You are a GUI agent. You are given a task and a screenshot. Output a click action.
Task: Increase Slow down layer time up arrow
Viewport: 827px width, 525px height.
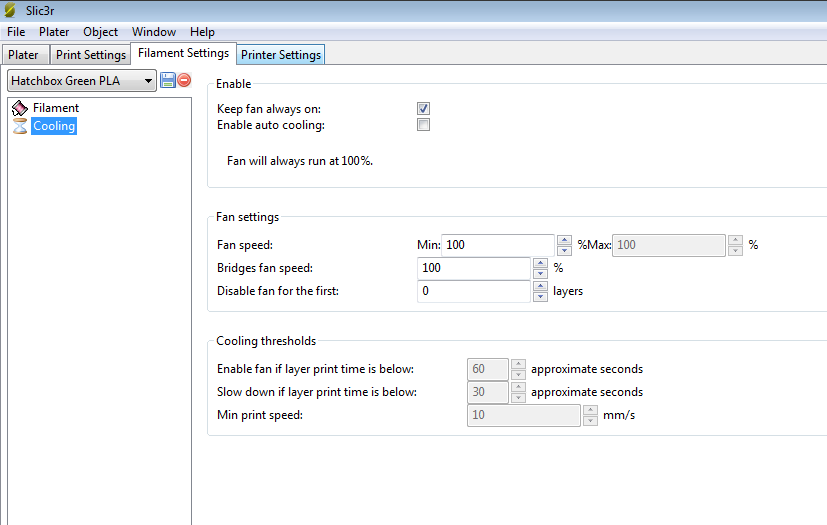coord(518,387)
